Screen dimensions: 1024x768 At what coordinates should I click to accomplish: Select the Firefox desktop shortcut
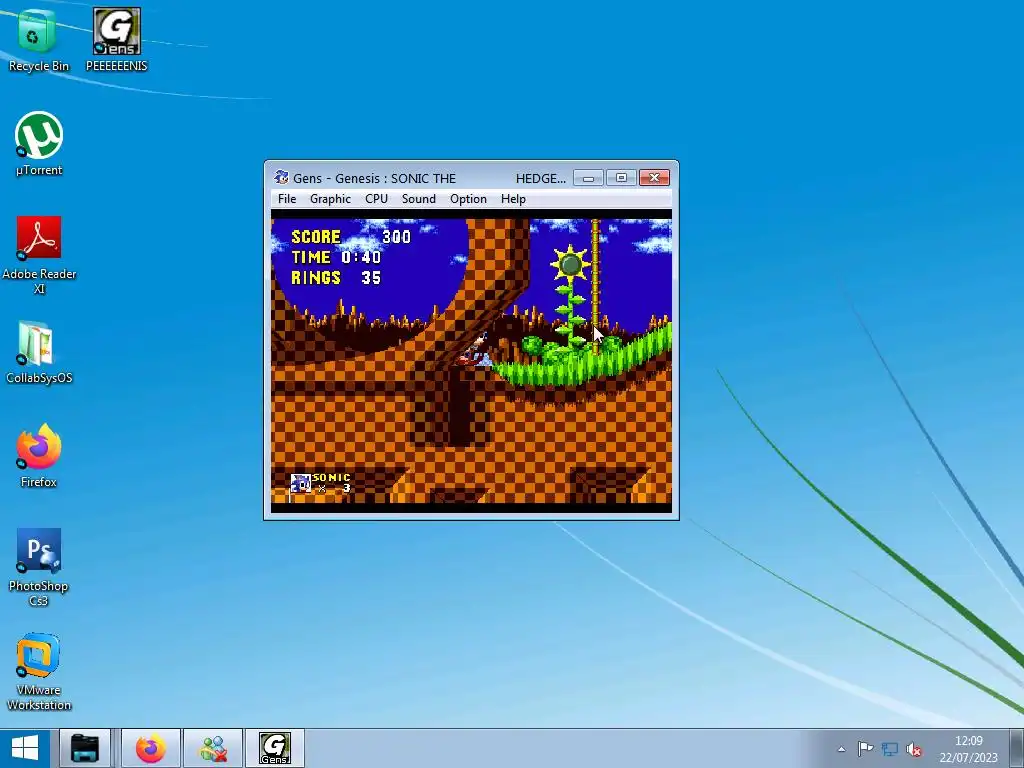(39, 456)
